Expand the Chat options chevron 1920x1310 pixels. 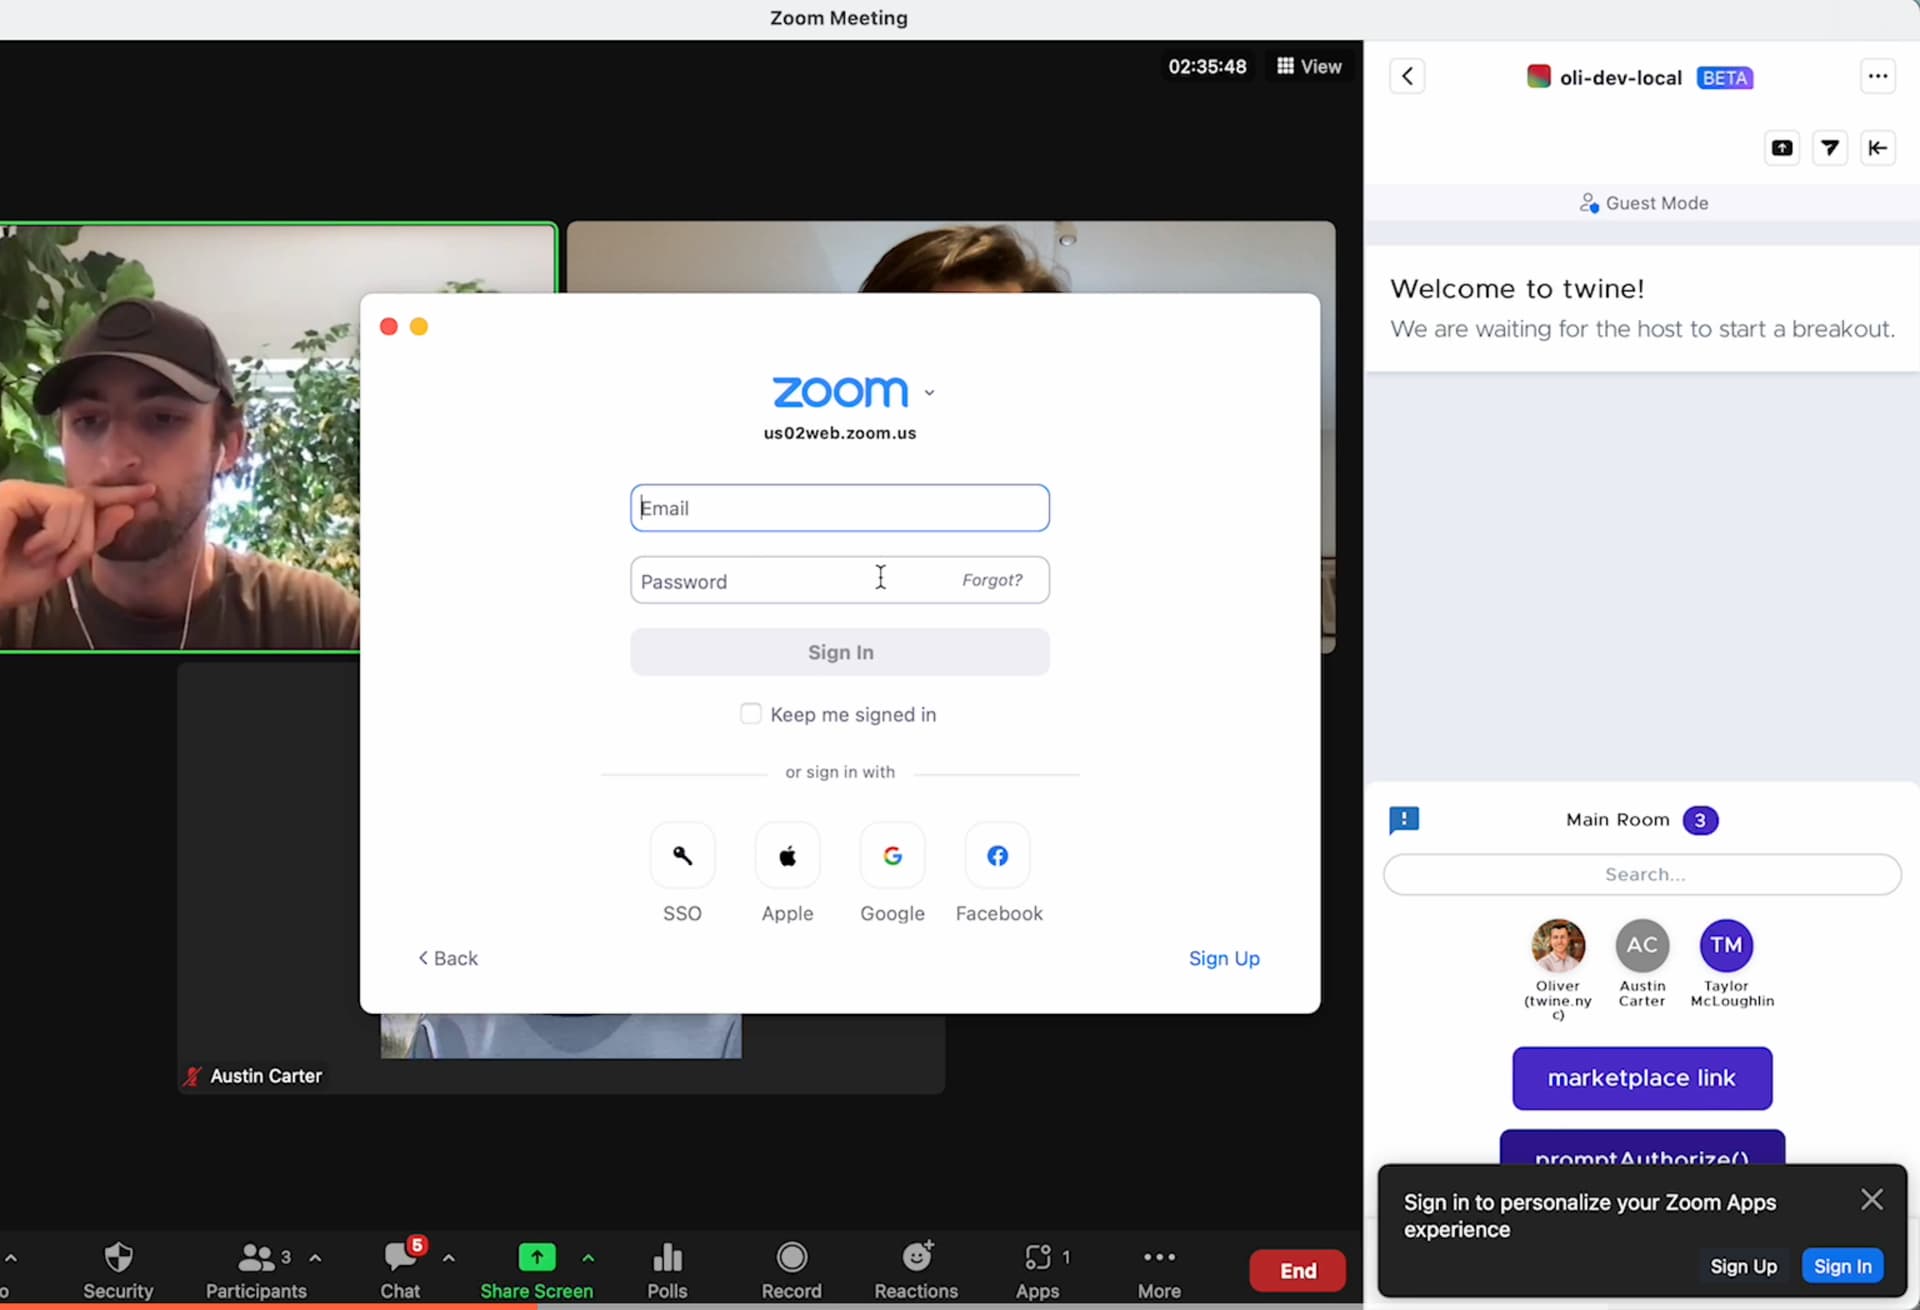tap(448, 1258)
